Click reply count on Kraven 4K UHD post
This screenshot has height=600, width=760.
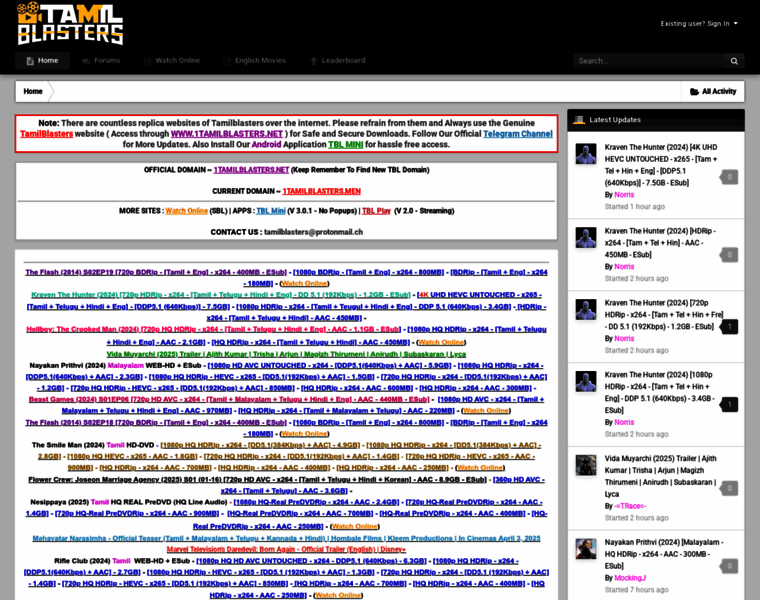click(x=729, y=177)
